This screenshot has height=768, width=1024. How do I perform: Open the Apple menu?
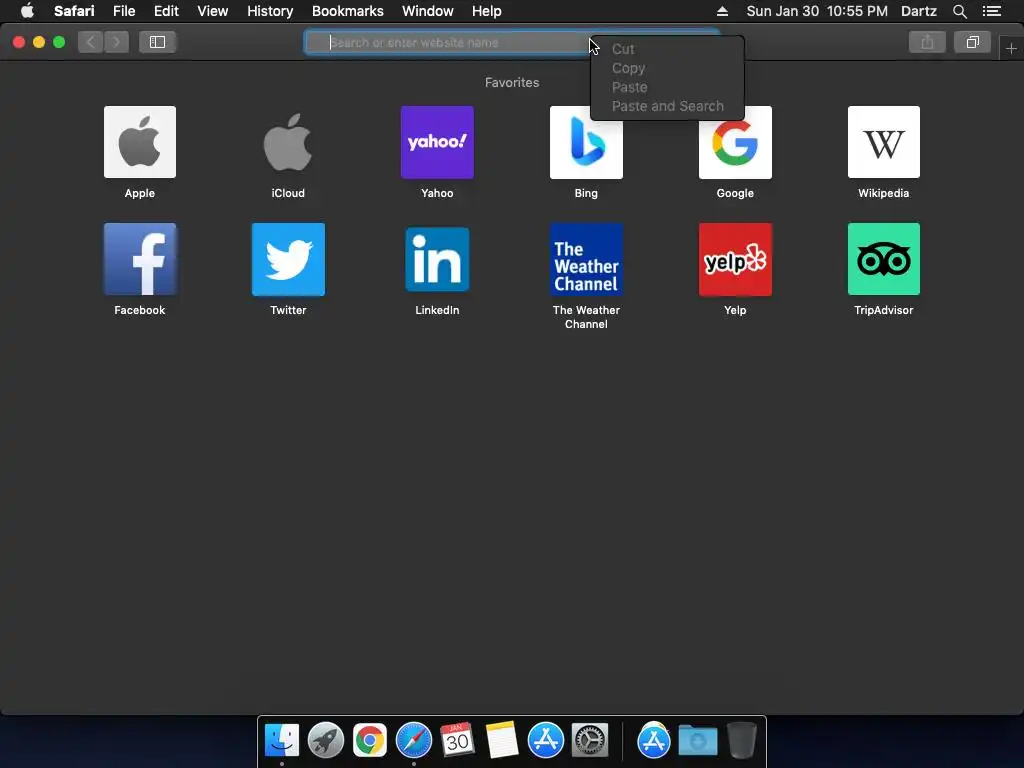tap(27, 11)
